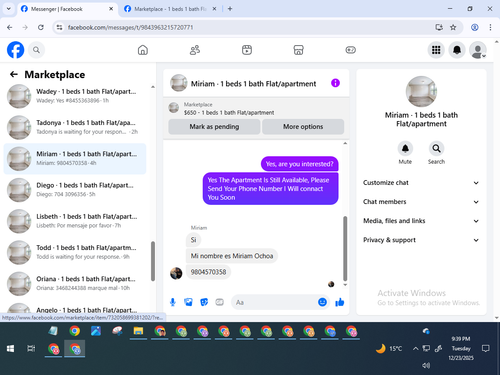Open the emoji picker smiley
This screenshot has width=500, height=375.
tap(322, 302)
